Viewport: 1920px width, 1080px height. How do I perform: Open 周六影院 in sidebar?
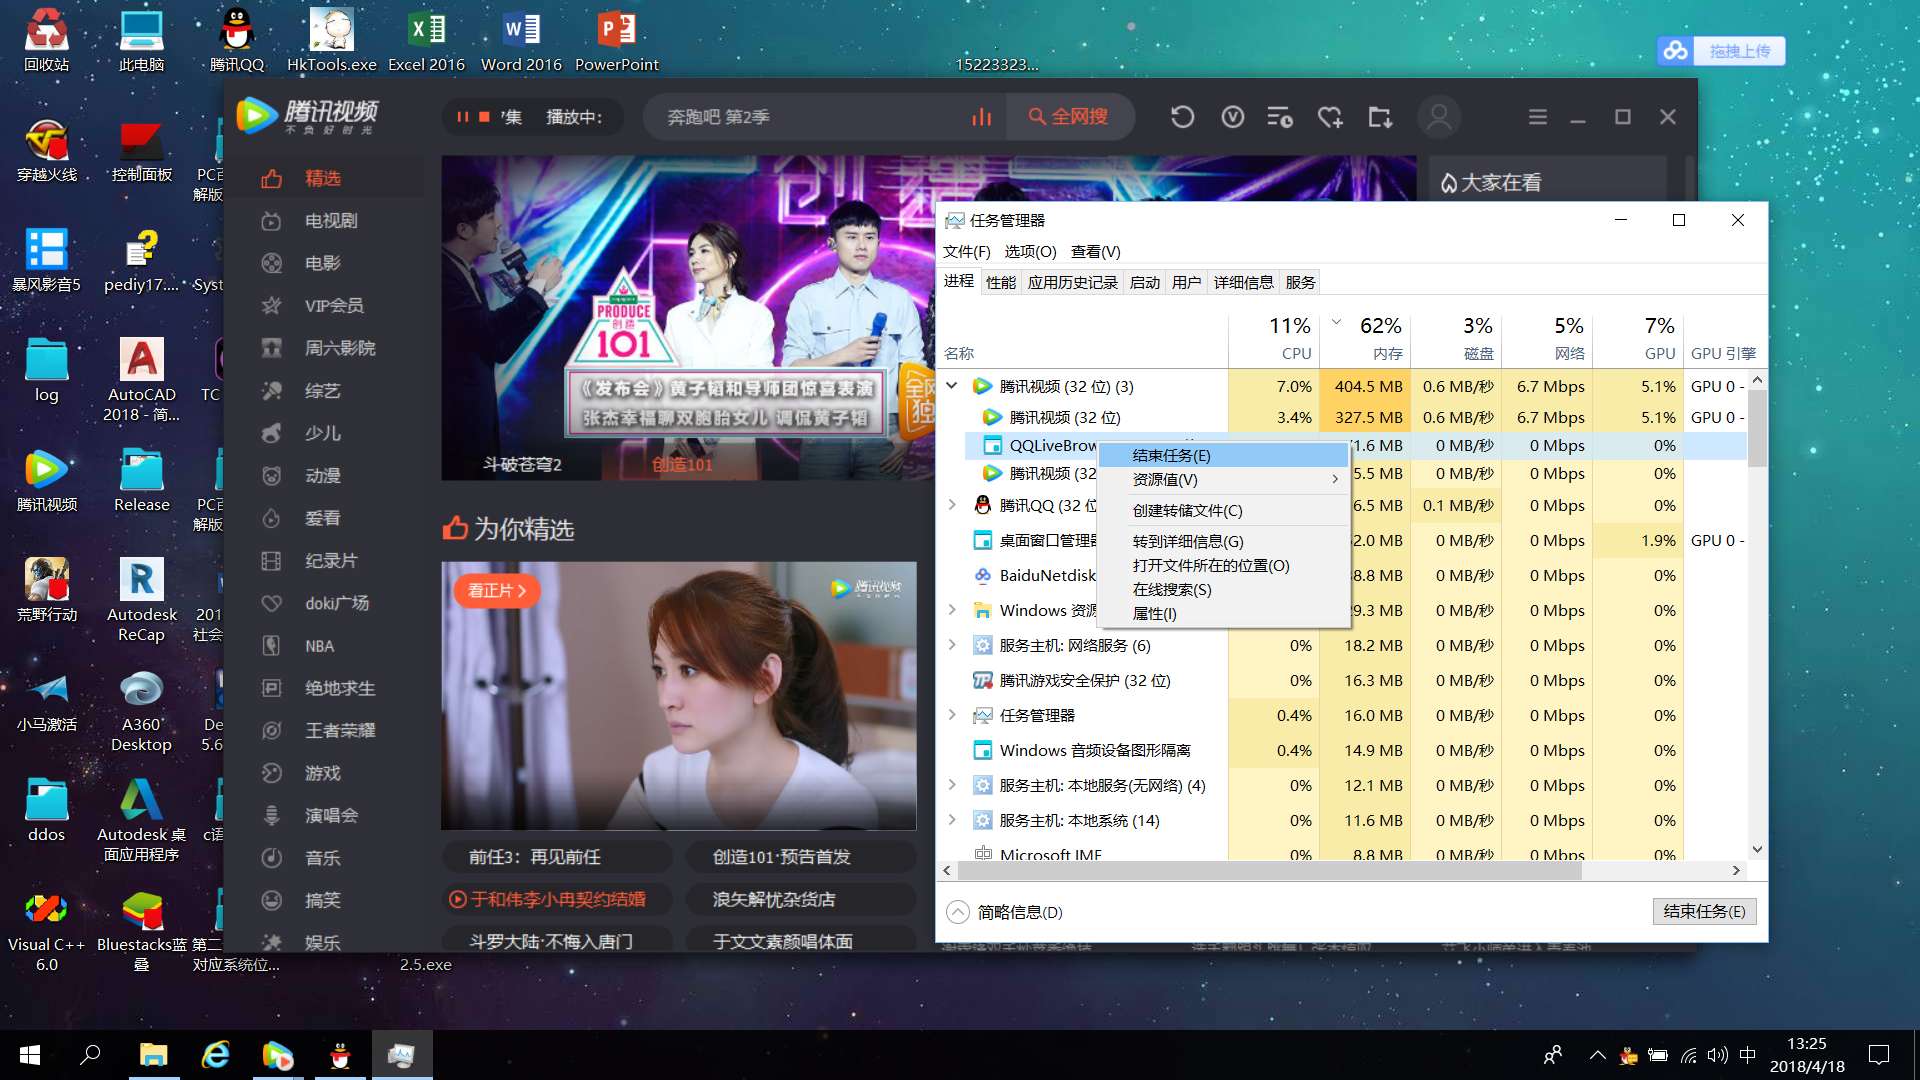[x=340, y=348]
